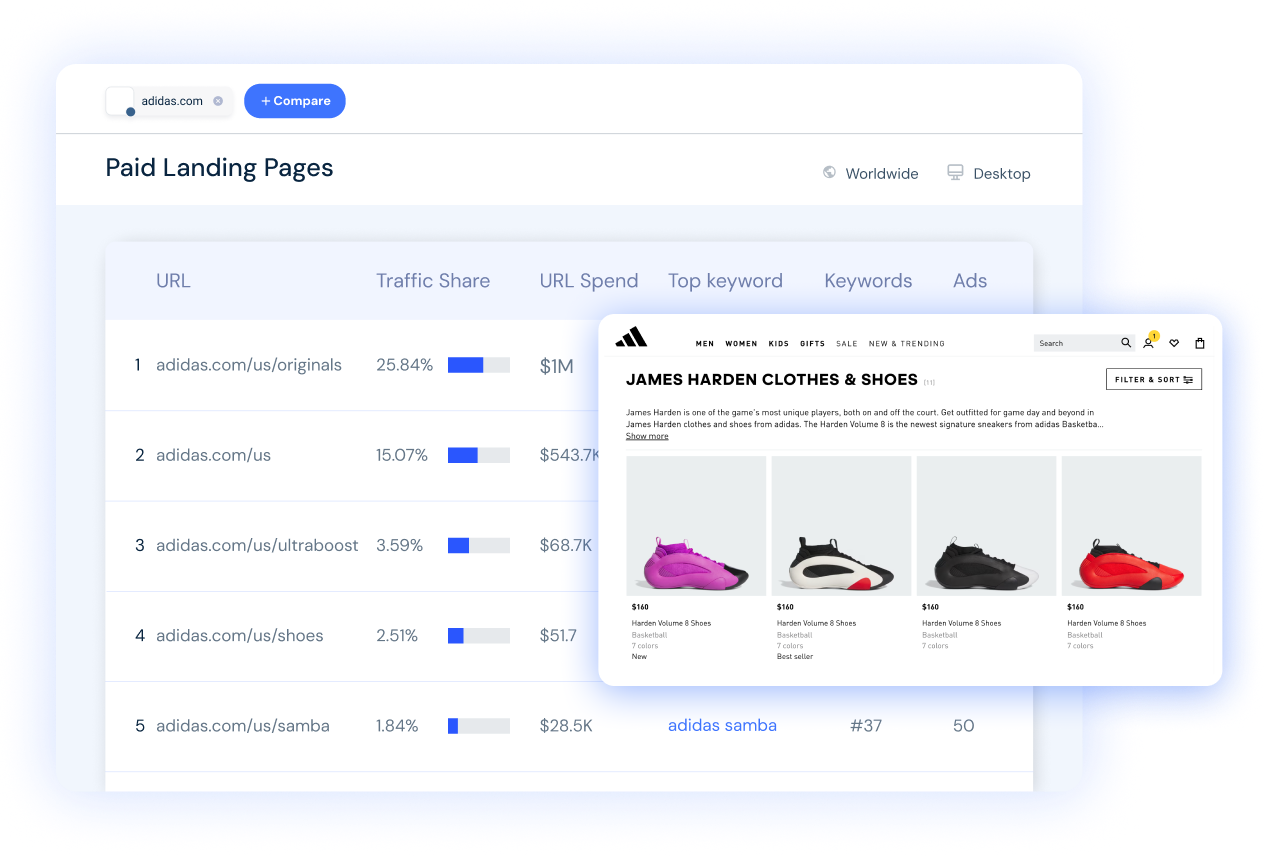Screen dimensions: 1280x856
Task: Sort by Ads column header
Action: coord(970,281)
